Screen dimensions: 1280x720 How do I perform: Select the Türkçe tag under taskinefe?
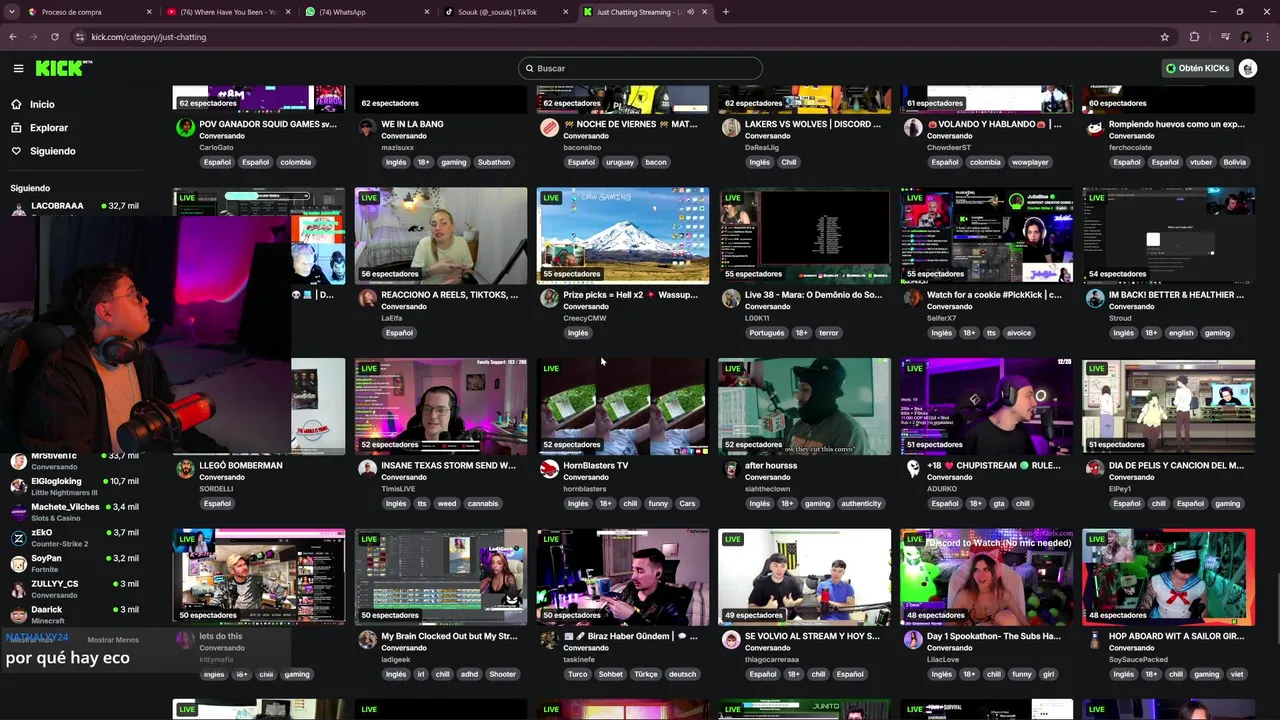646,674
